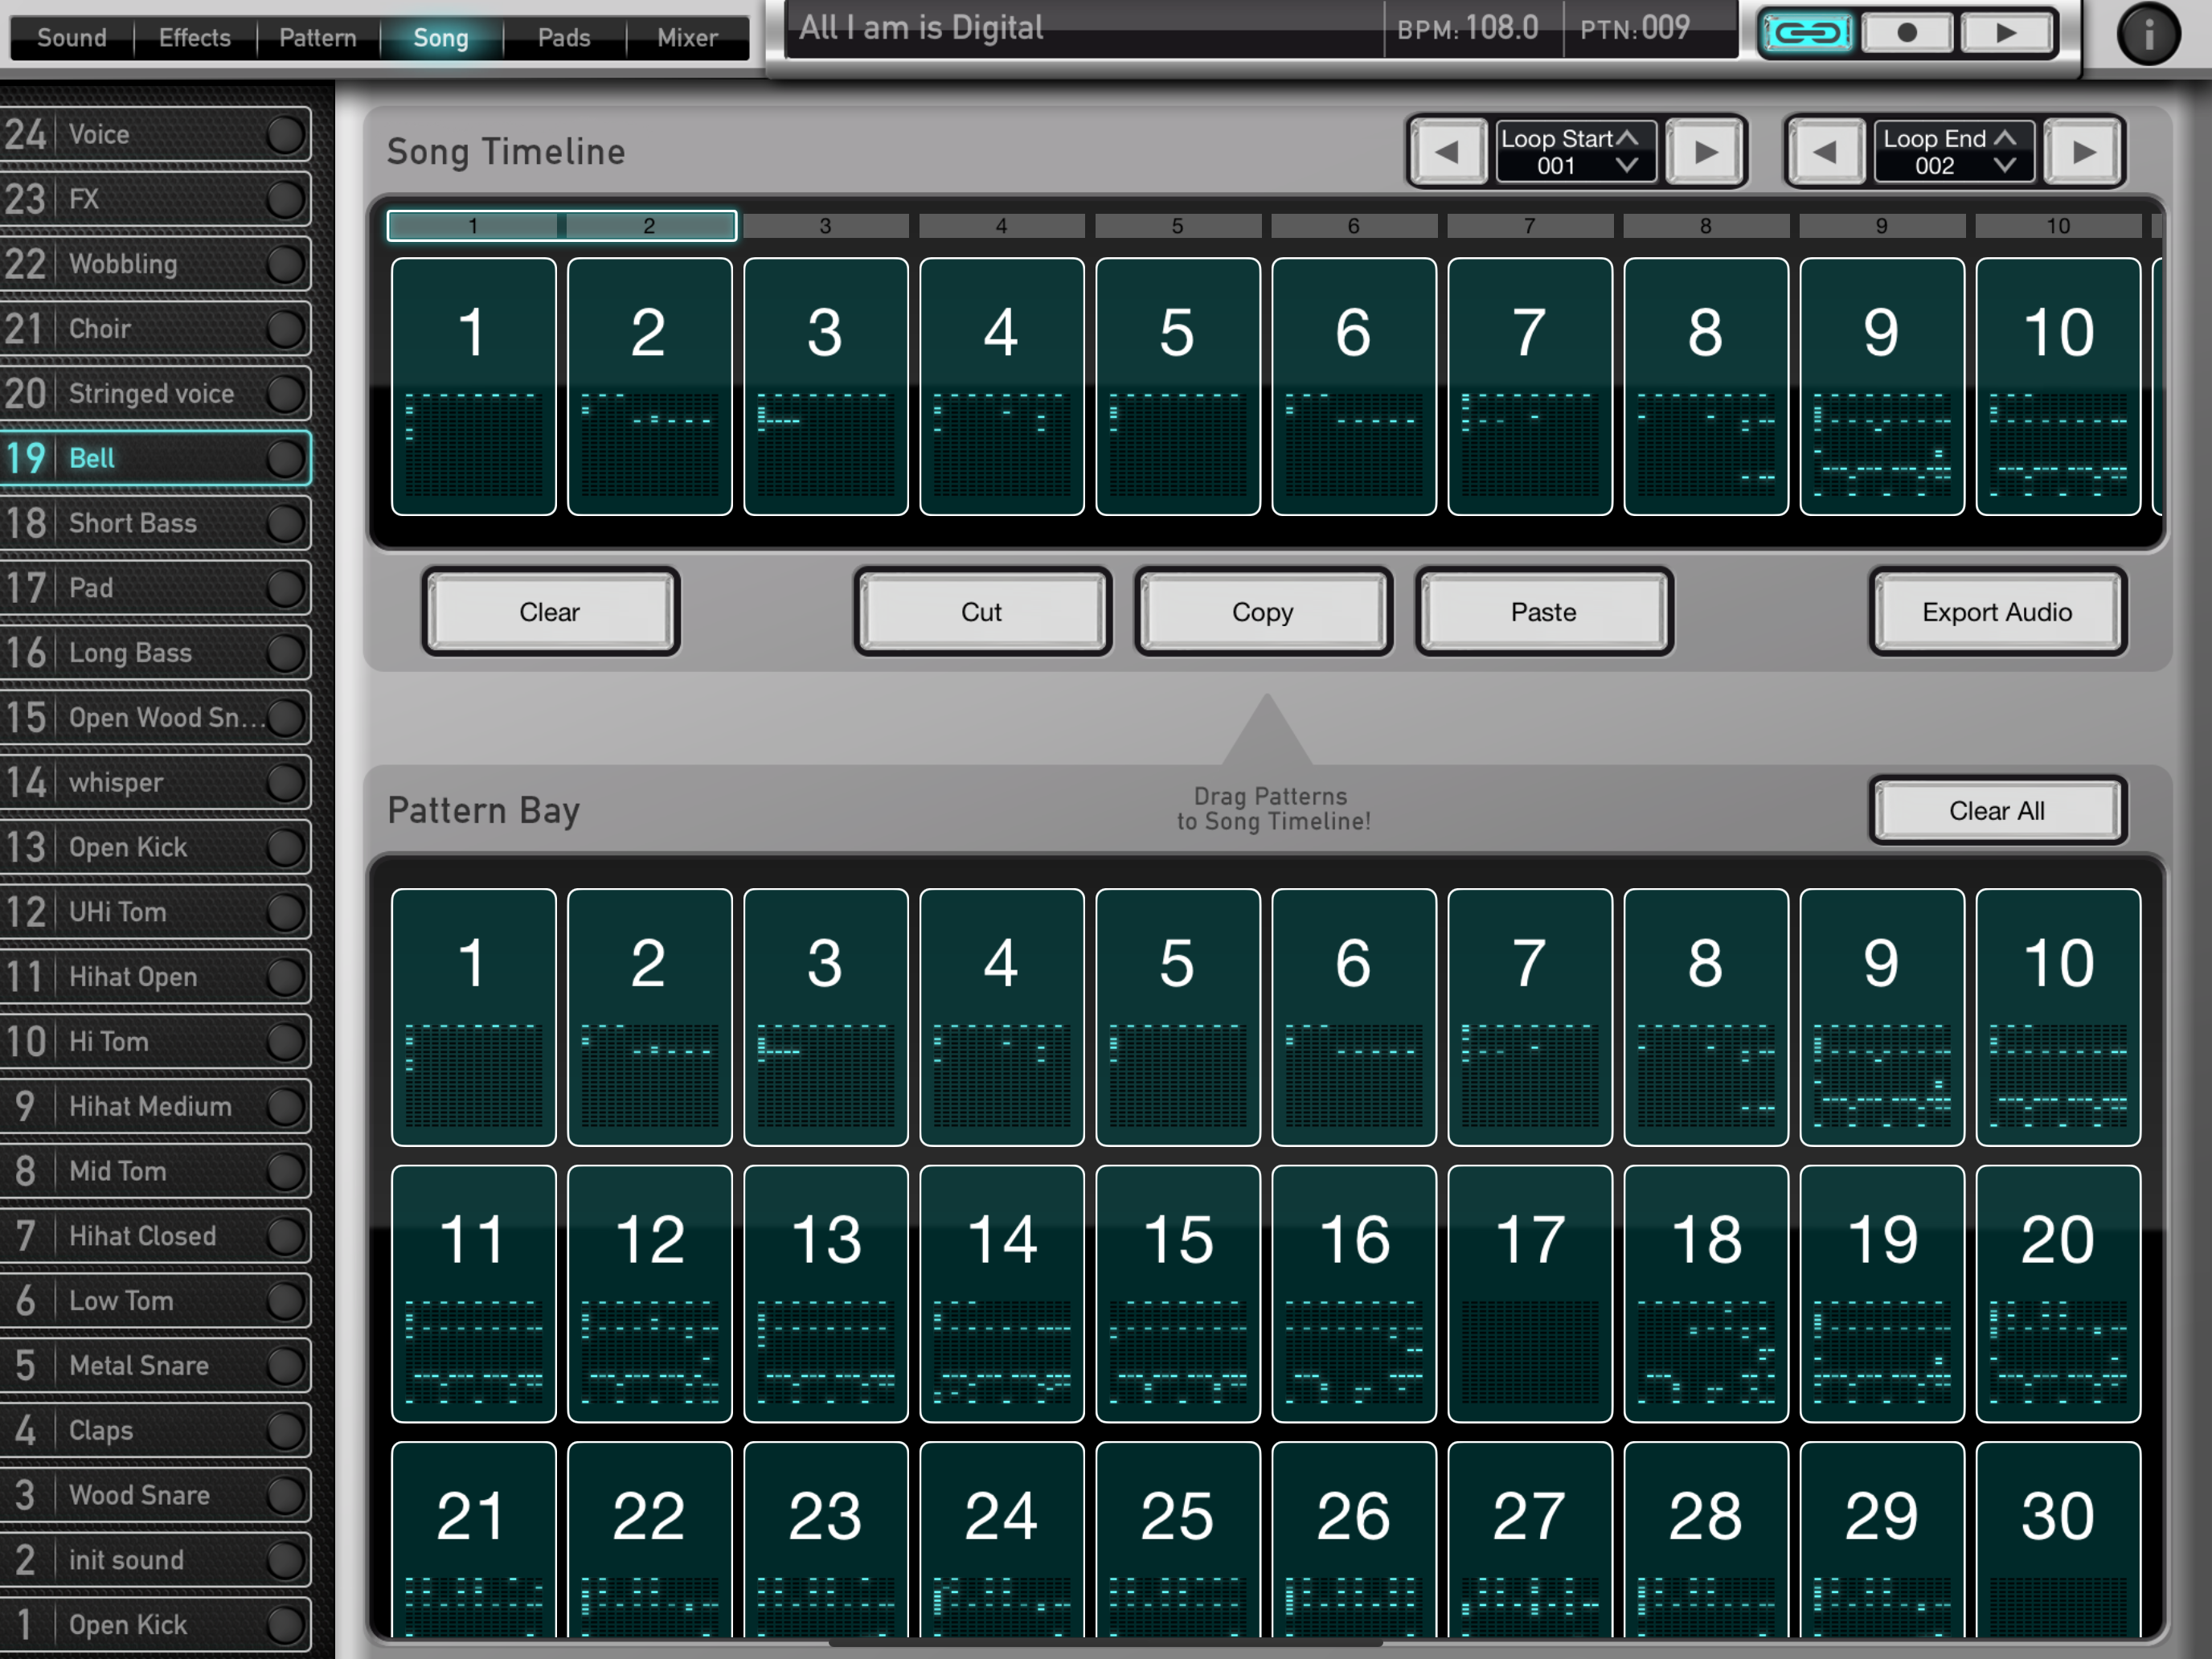Select pattern 17 in Pattern Bay
2212x1659 pixels.
point(1530,1293)
